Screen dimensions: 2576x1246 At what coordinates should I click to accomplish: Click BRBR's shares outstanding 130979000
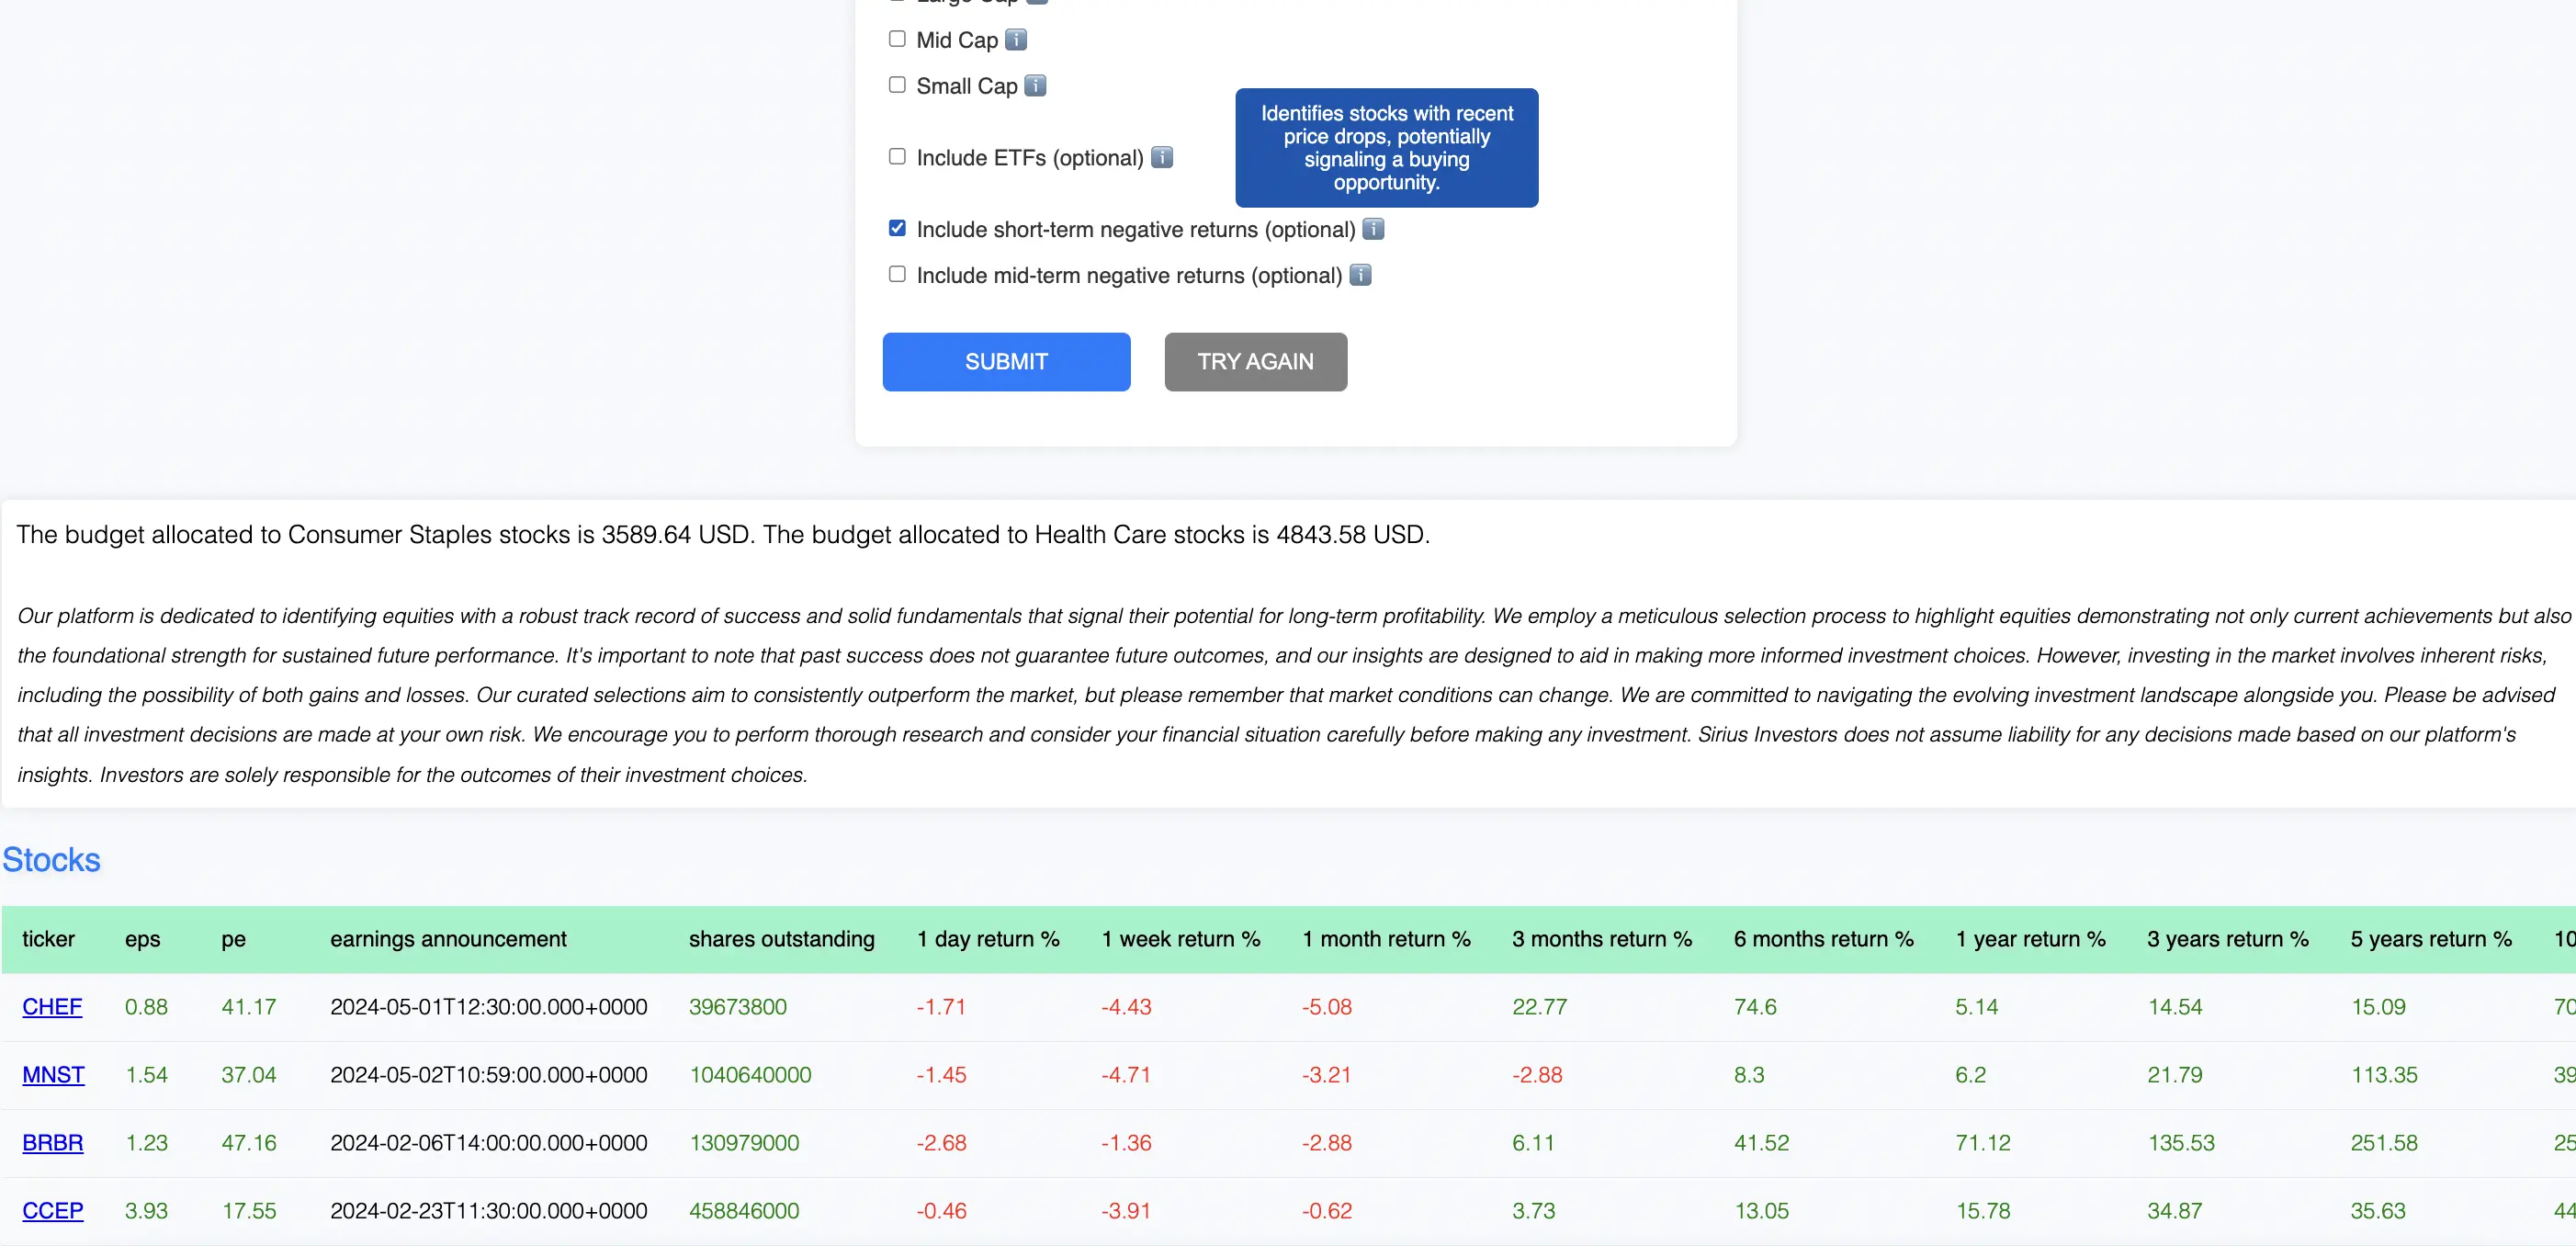[x=744, y=1143]
